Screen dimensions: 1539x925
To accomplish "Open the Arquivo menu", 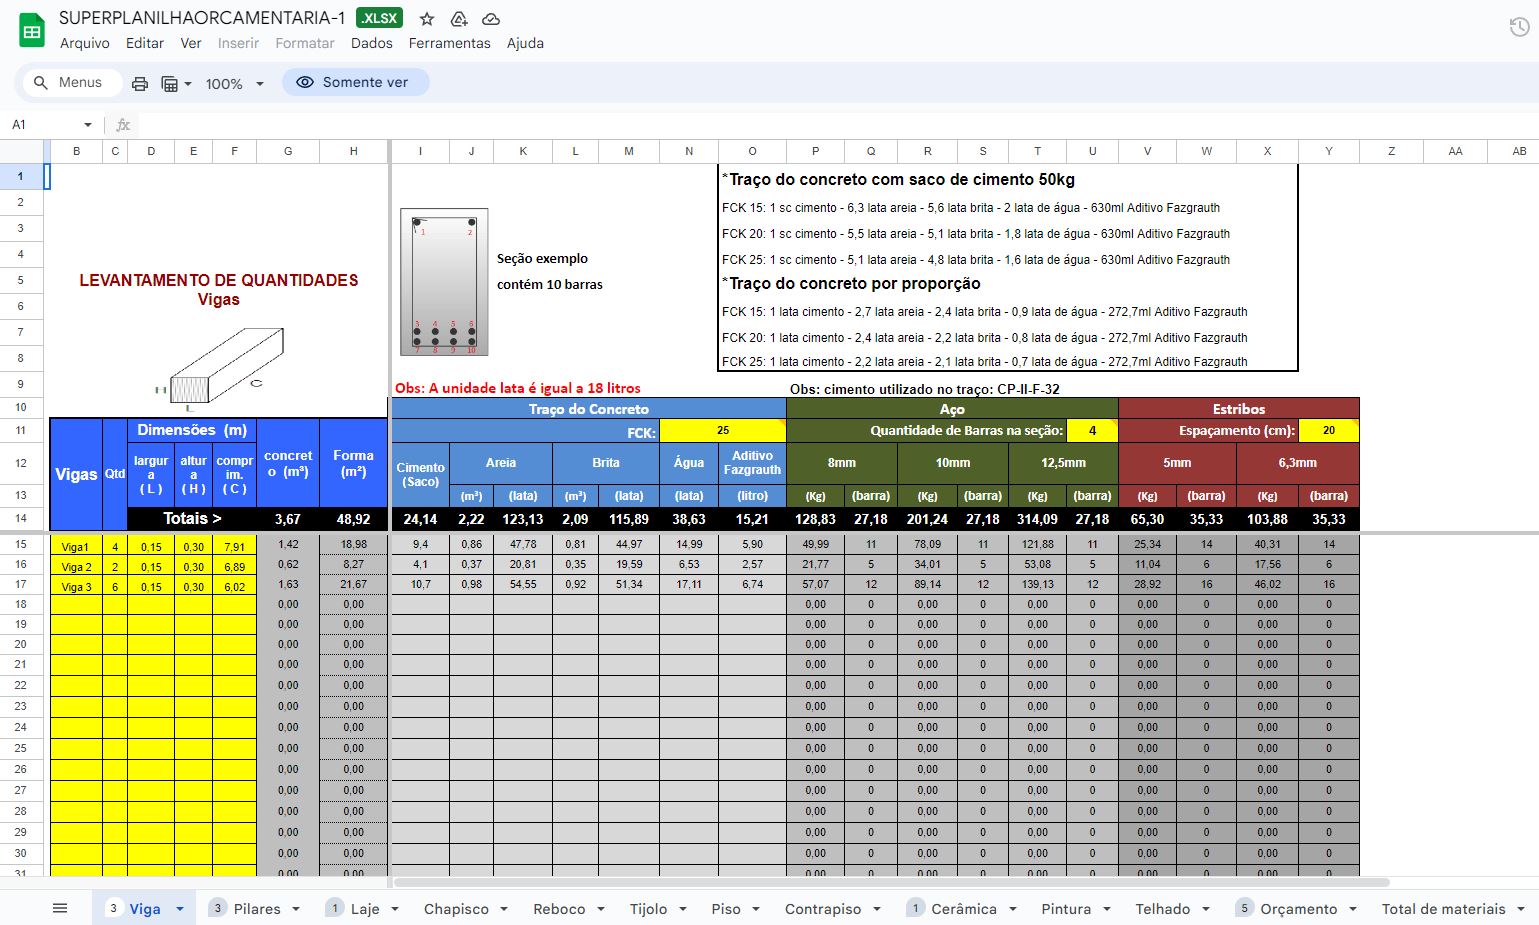I will pos(85,43).
